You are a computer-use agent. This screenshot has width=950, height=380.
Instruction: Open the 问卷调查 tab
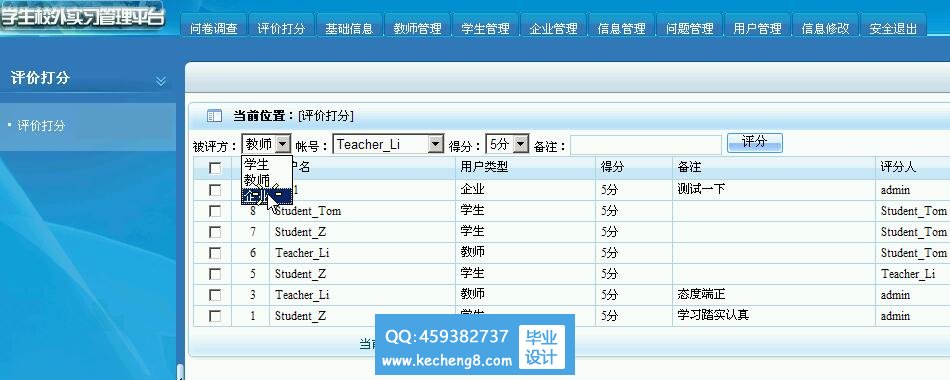coord(214,27)
